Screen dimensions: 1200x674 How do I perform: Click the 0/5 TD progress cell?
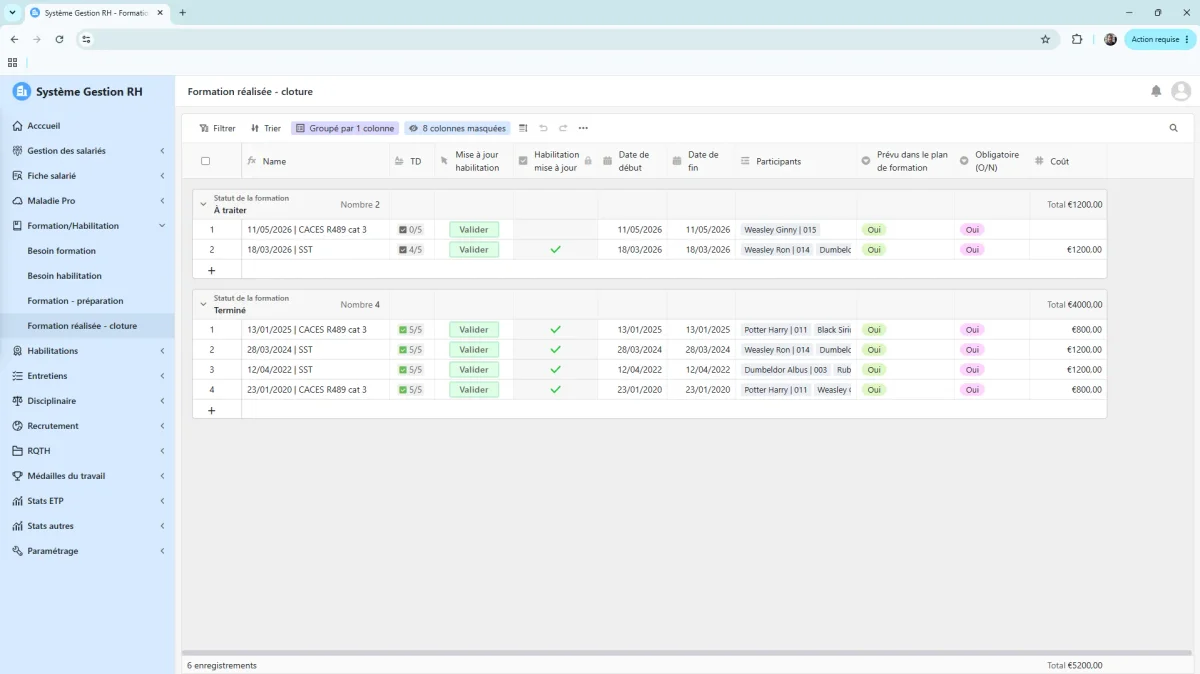411,230
